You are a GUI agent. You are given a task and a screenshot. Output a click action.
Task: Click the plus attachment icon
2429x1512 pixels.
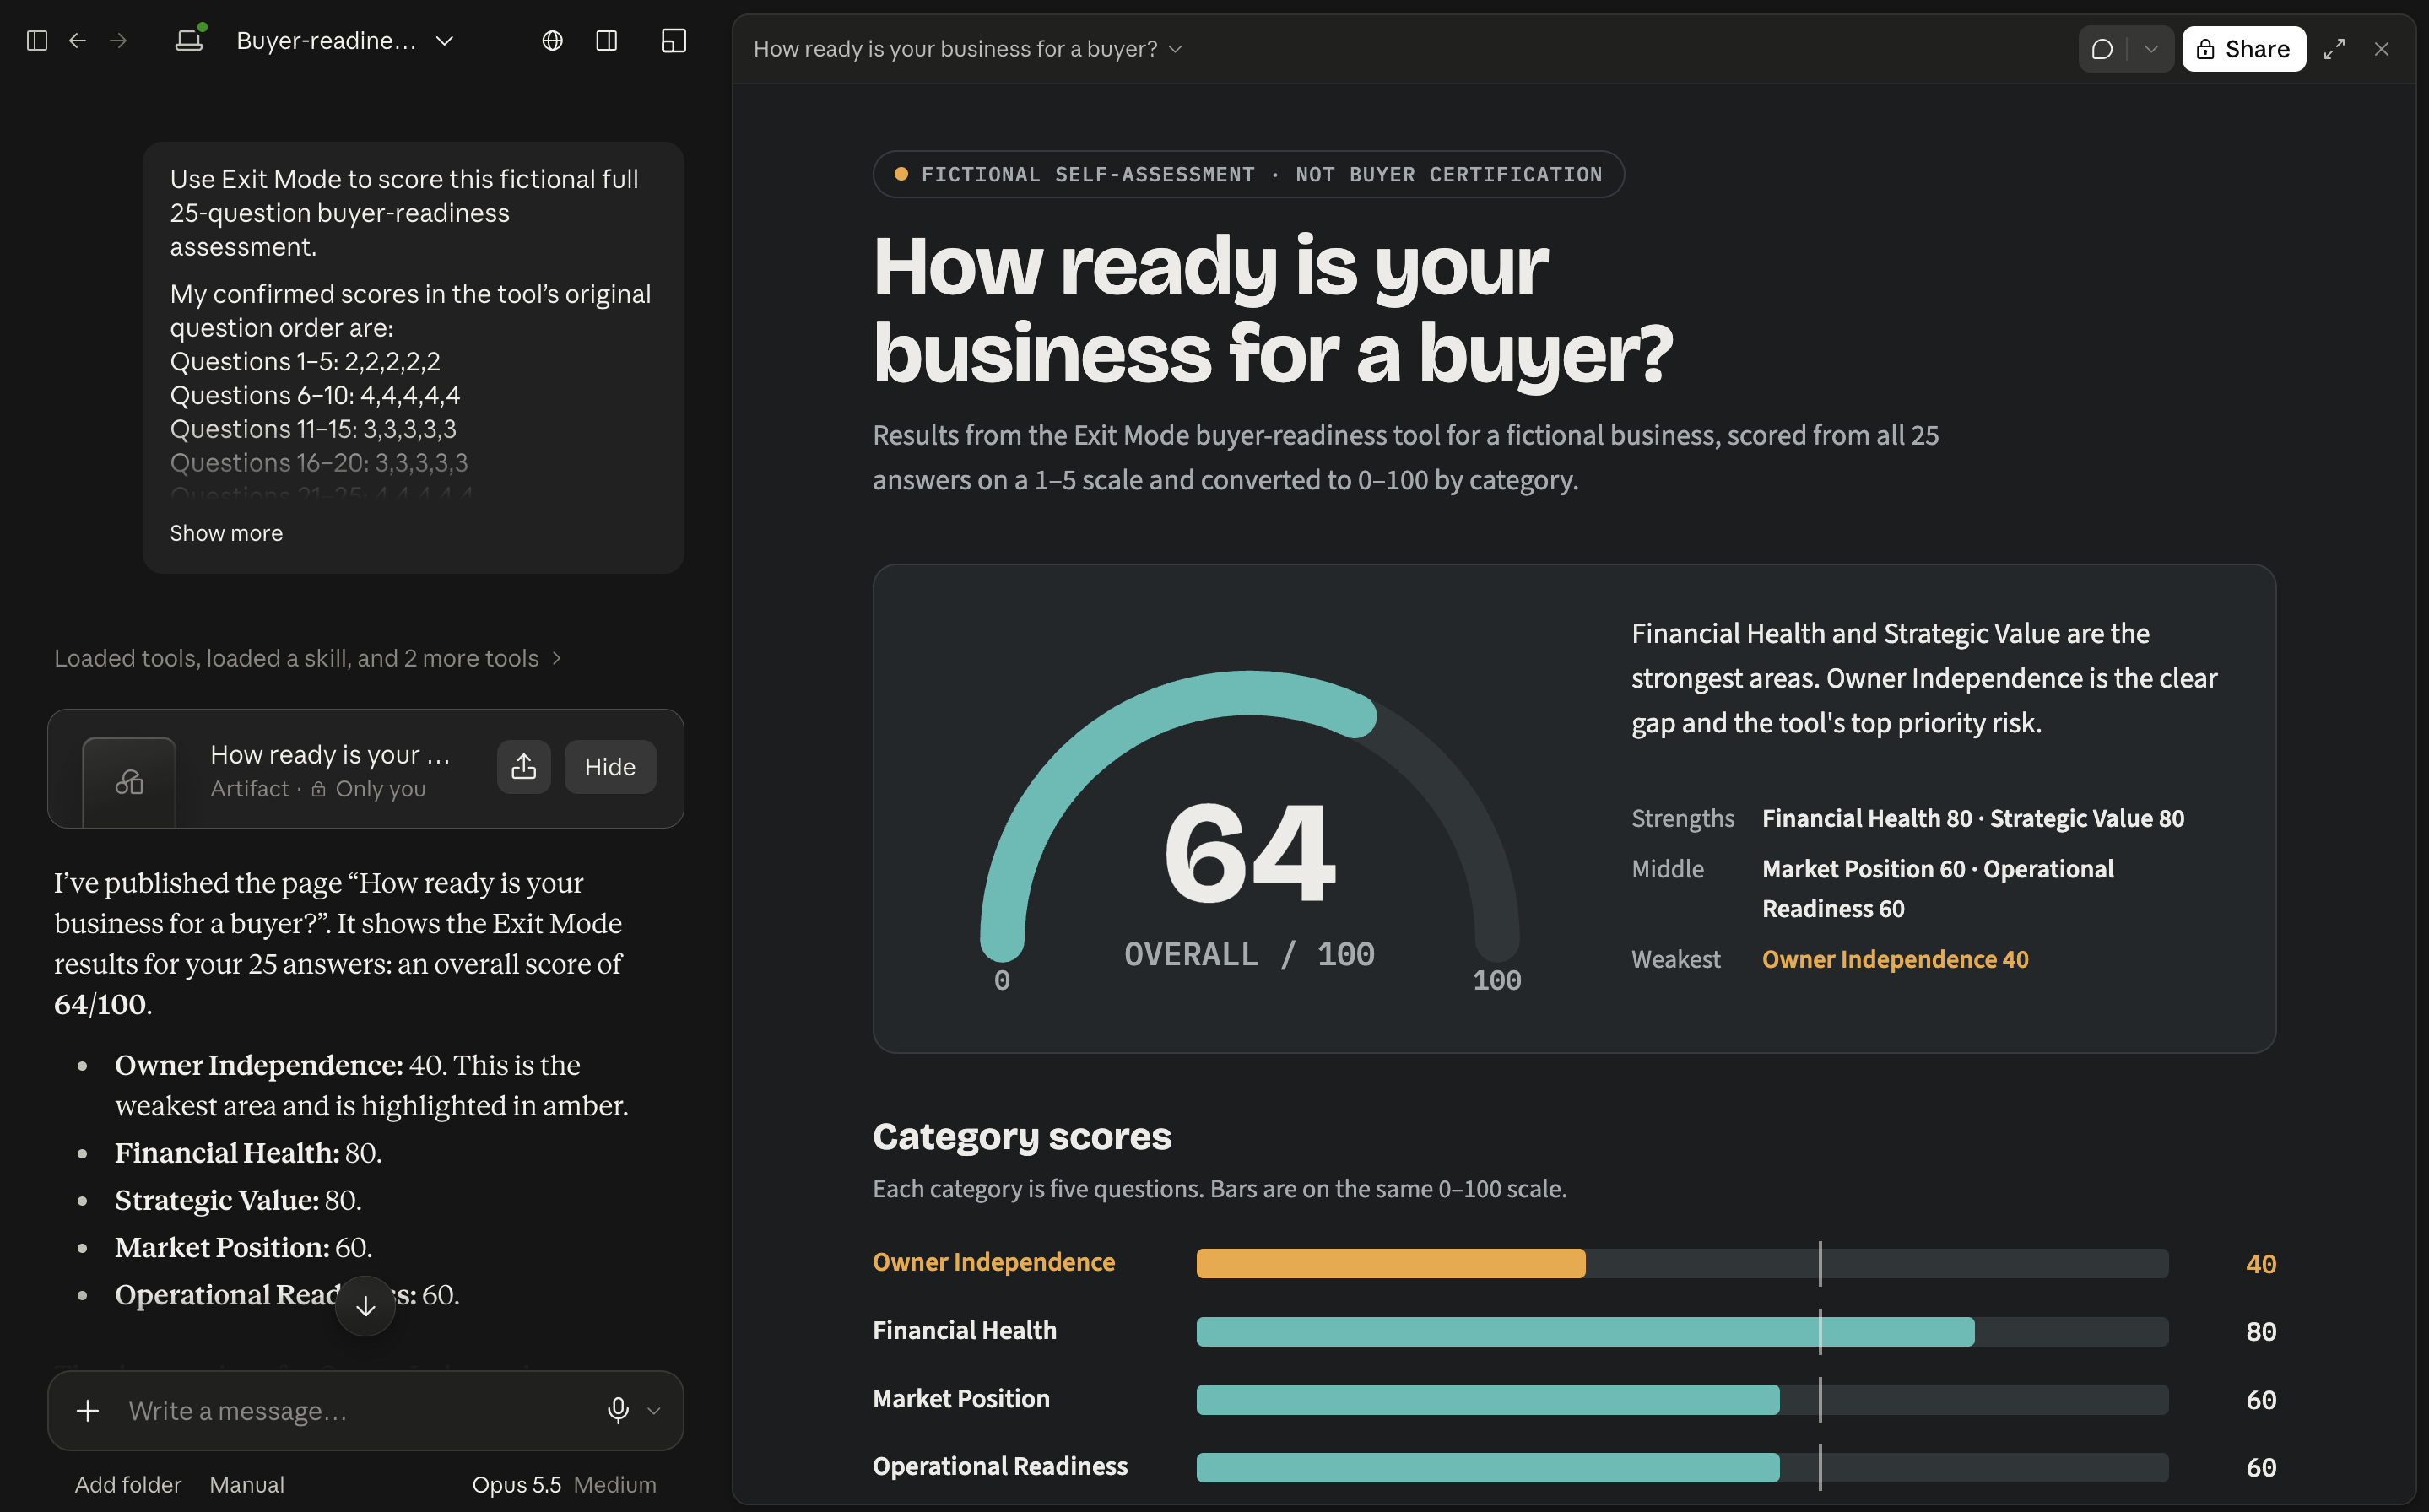click(x=88, y=1411)
